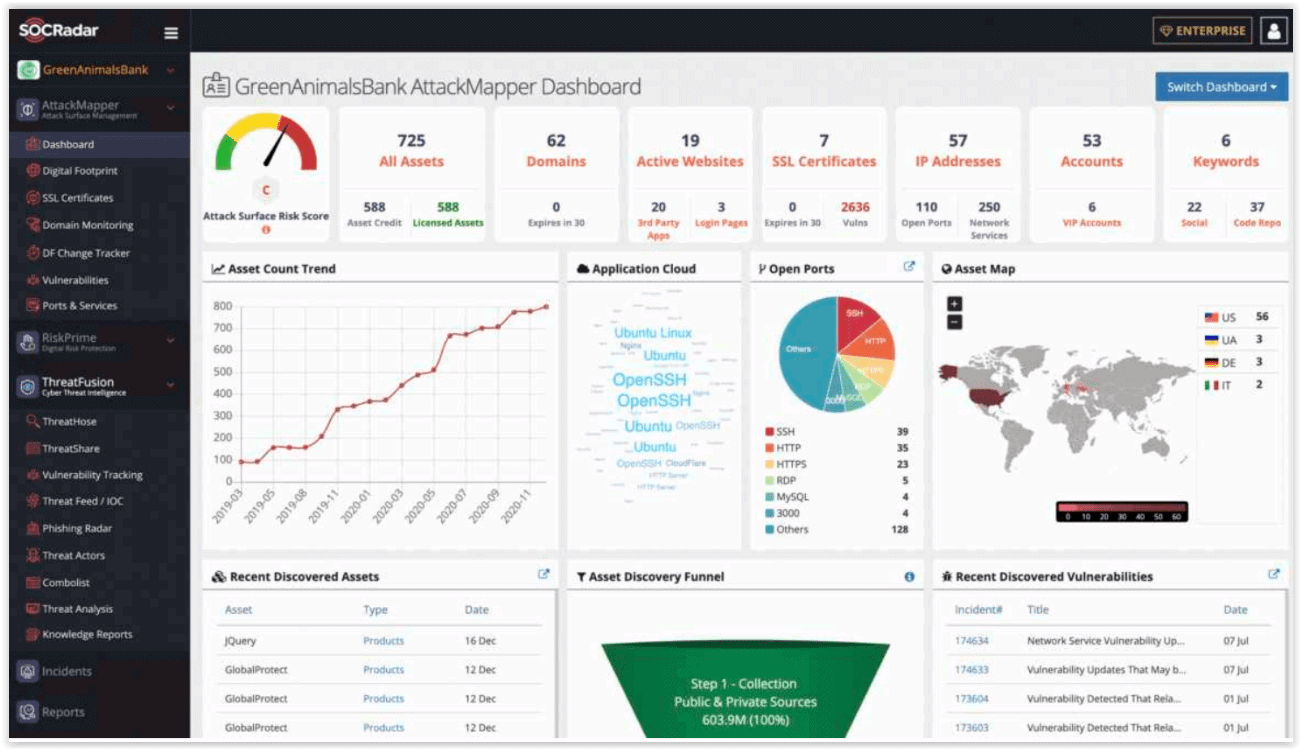The width and height of the screenshot is (1301, 750).
Task: Select Dashboard in the AttackMapper menu
Action: (x=60, y=144)
